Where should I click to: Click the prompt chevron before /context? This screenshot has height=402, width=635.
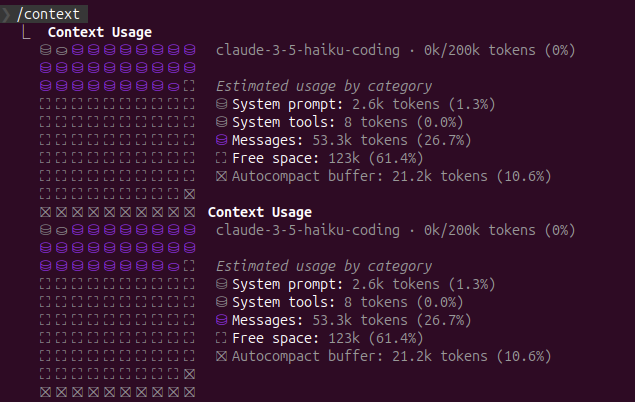(6, 14)
